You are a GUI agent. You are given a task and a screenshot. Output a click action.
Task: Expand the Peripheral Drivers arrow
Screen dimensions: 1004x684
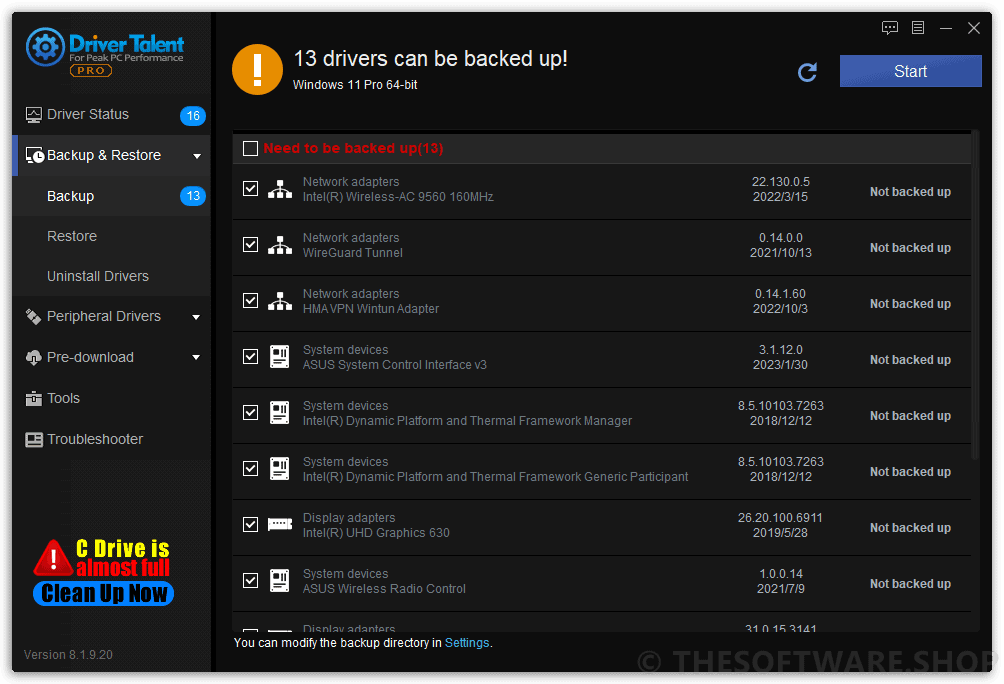click(197, 317)
